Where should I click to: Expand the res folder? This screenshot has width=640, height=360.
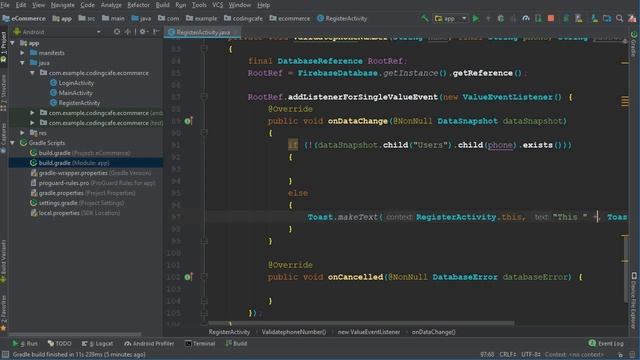22,133
